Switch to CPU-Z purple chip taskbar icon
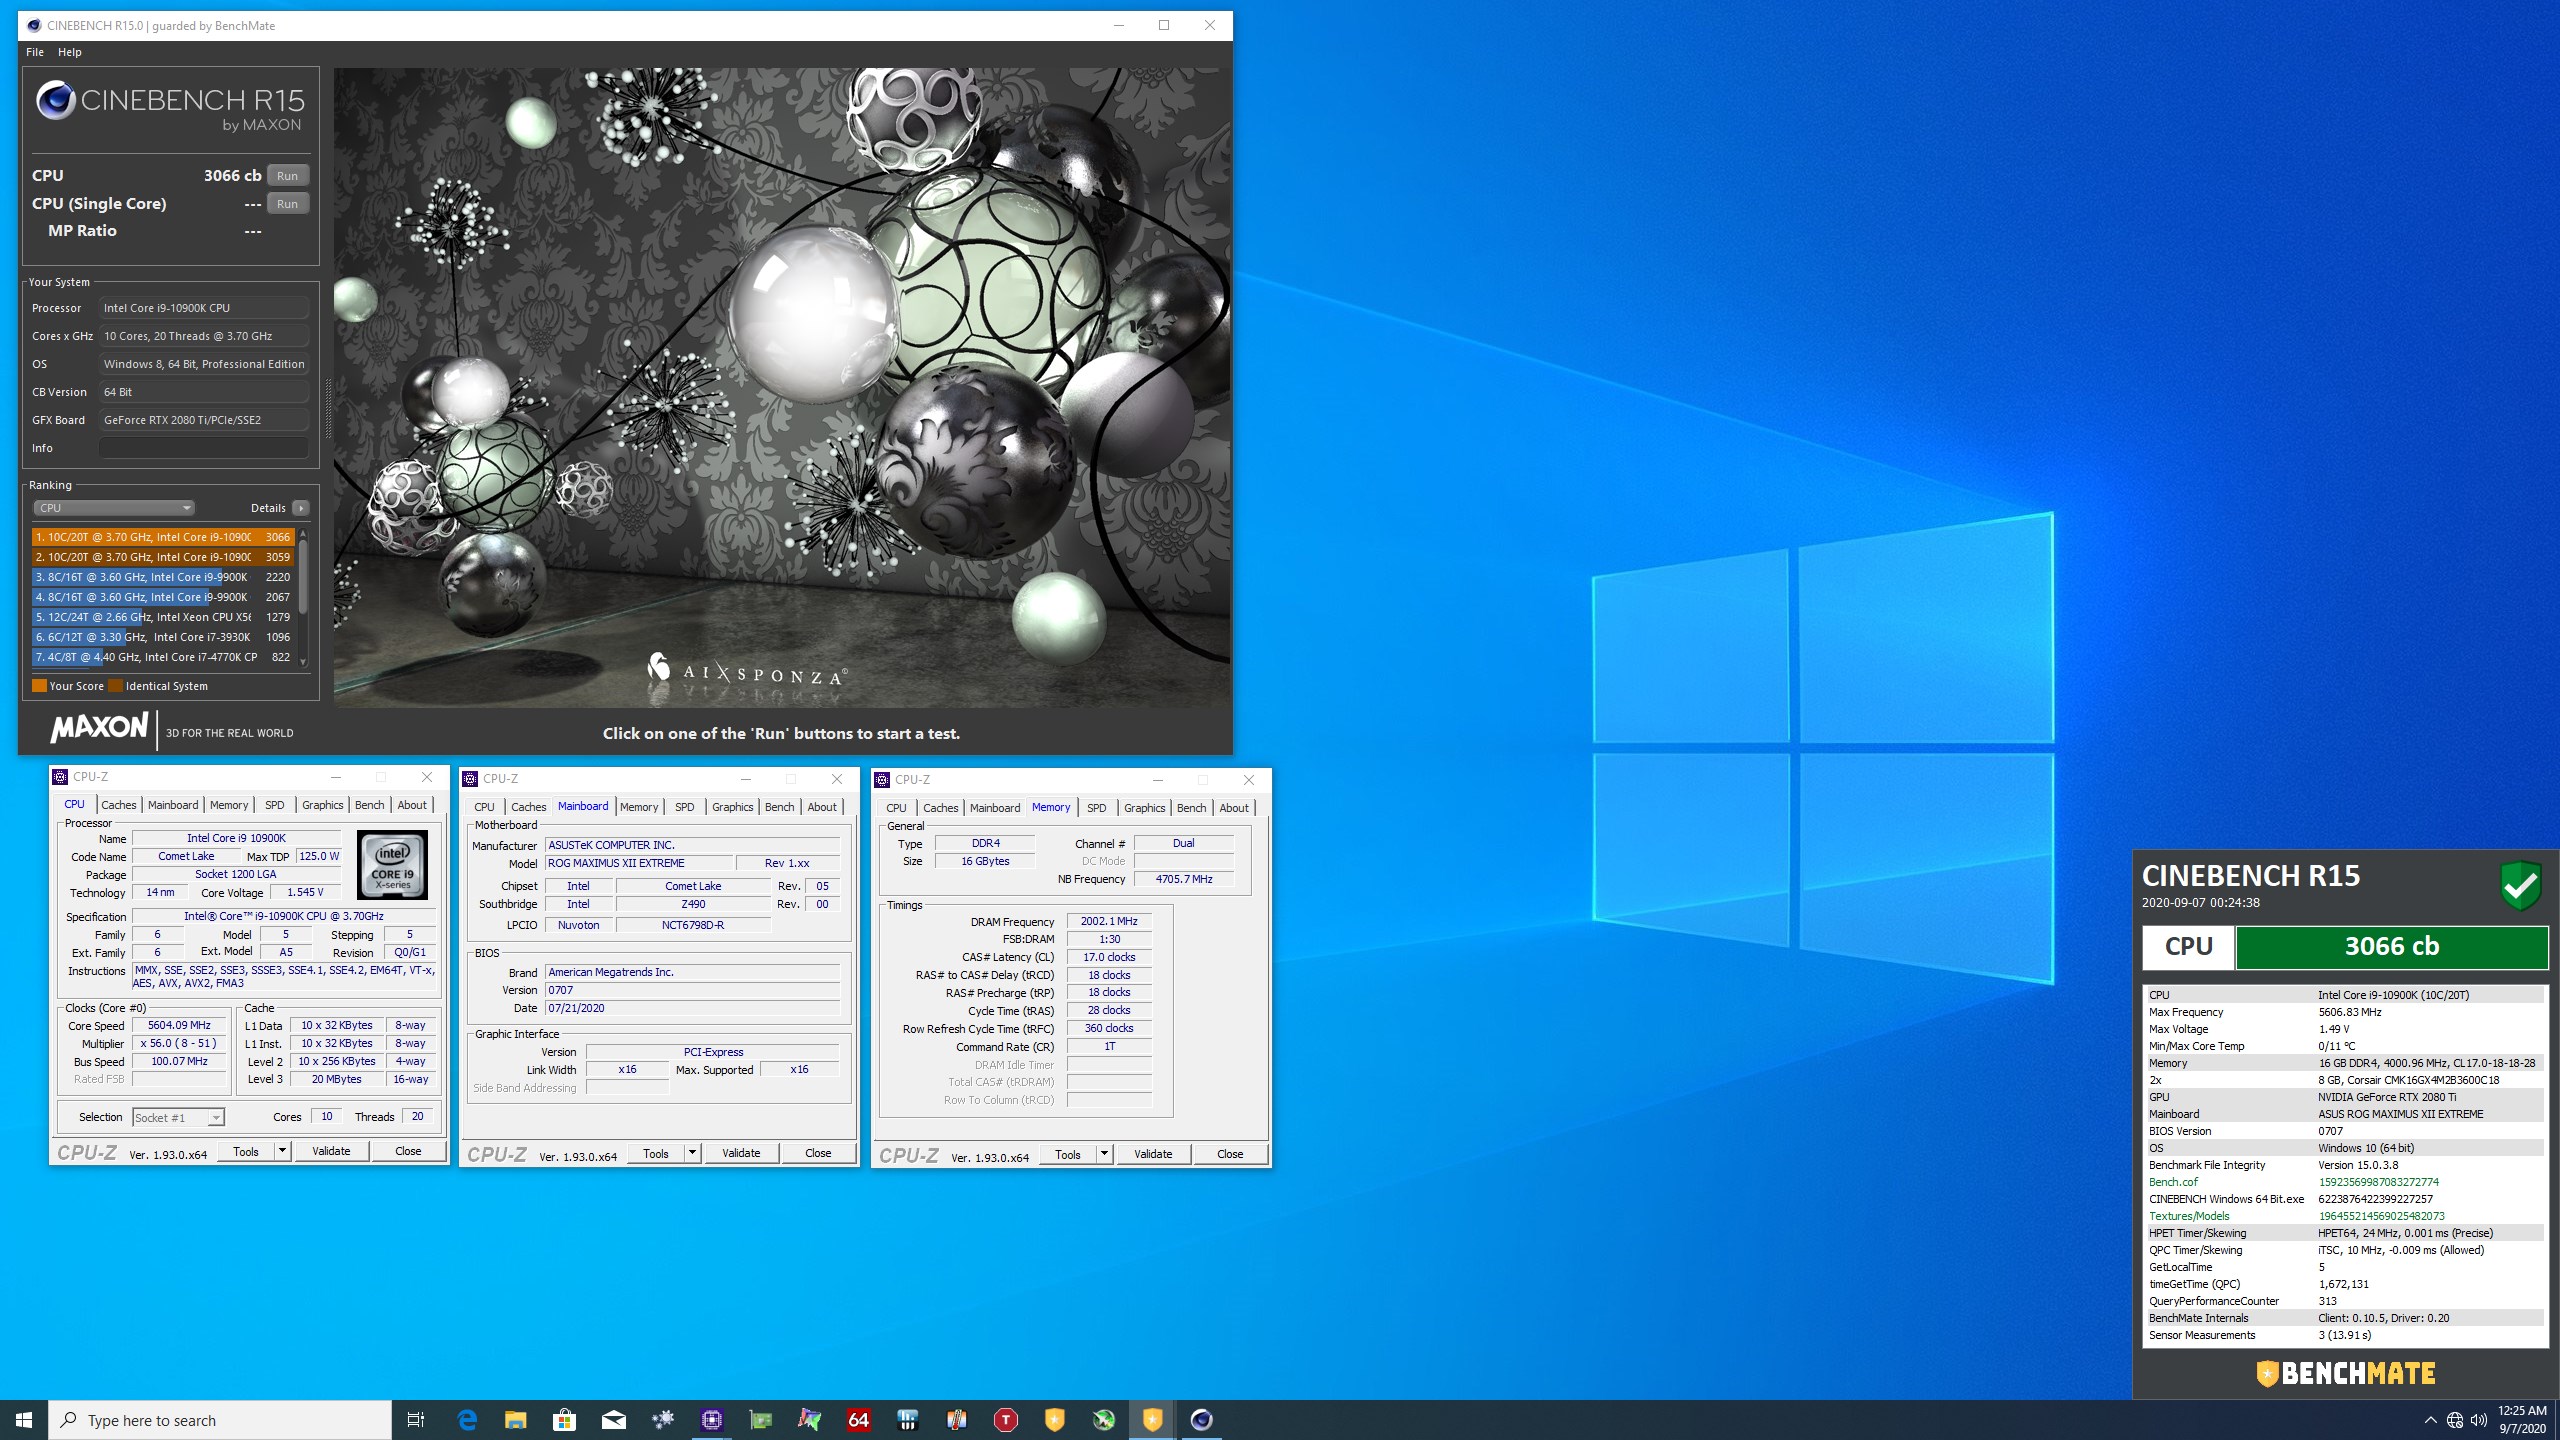2560x1440 pixels. pos(711,1420)
